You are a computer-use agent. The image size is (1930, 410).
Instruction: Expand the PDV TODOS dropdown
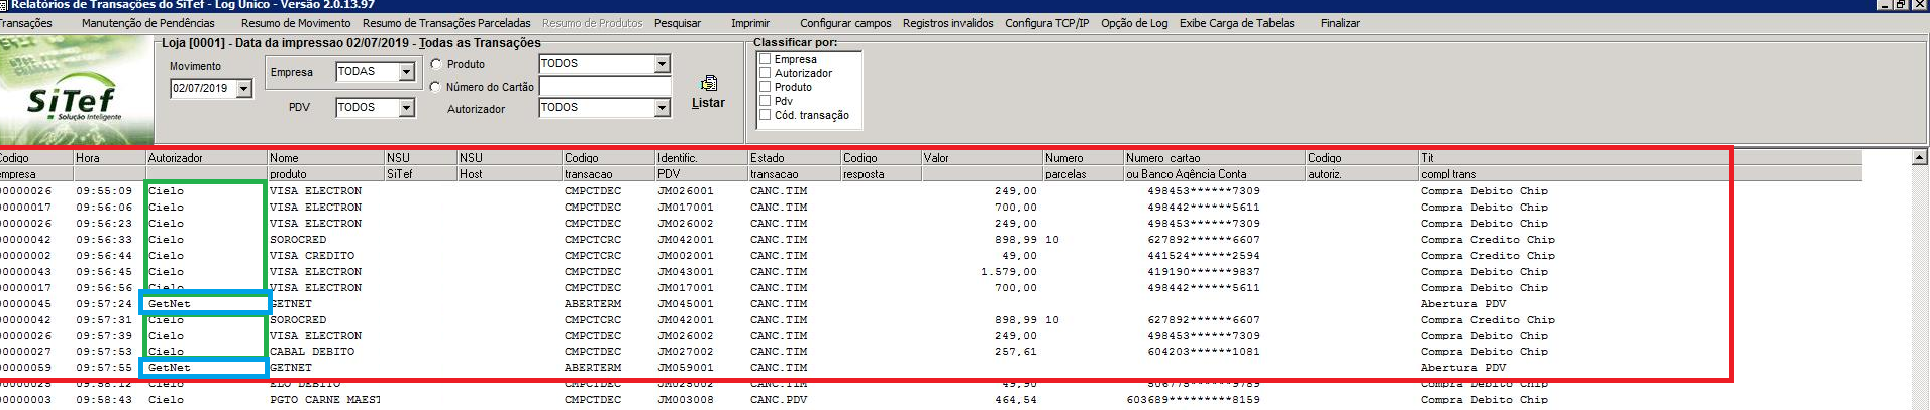coord(406,108)
